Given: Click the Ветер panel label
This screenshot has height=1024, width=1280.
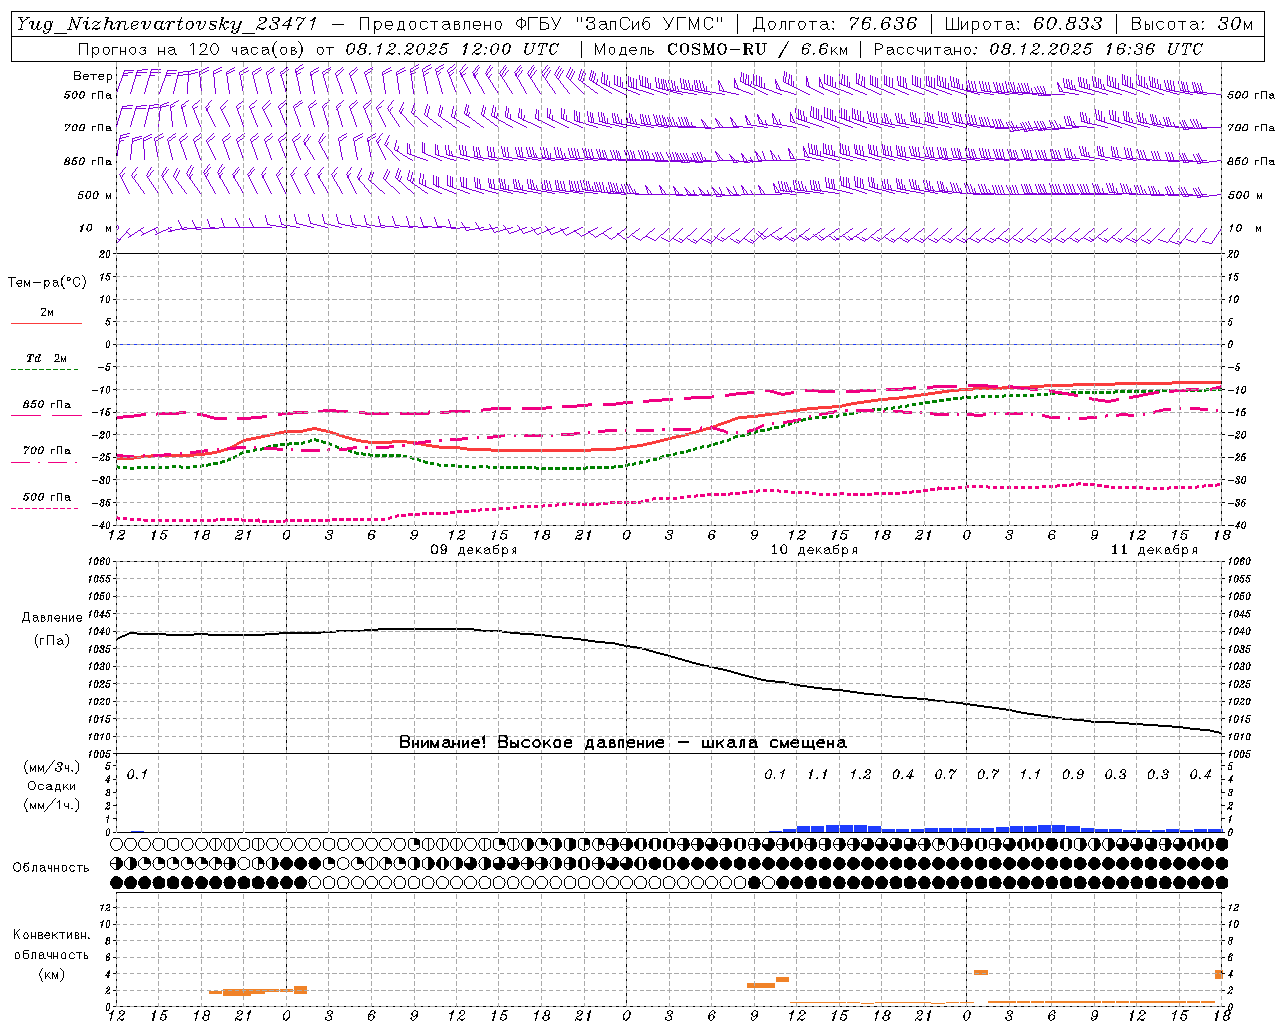Looking at the screenshot, I should tap(93, 76).
